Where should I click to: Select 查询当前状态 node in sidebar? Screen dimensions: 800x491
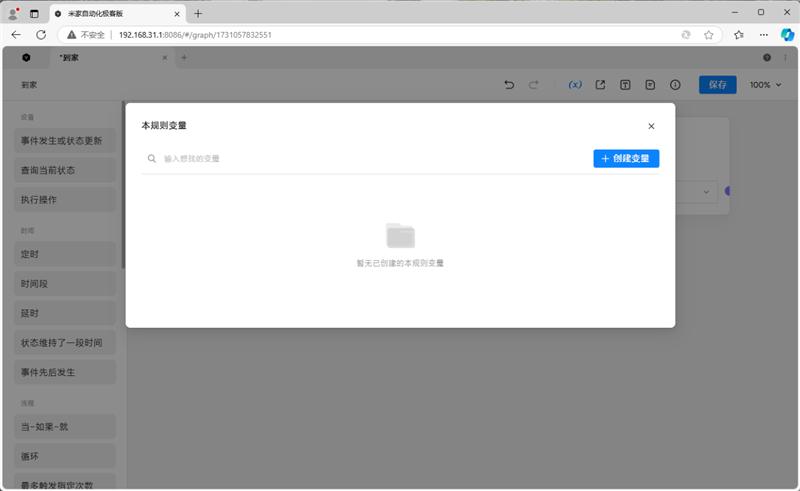pyautogui.click(x=65, y=170)
